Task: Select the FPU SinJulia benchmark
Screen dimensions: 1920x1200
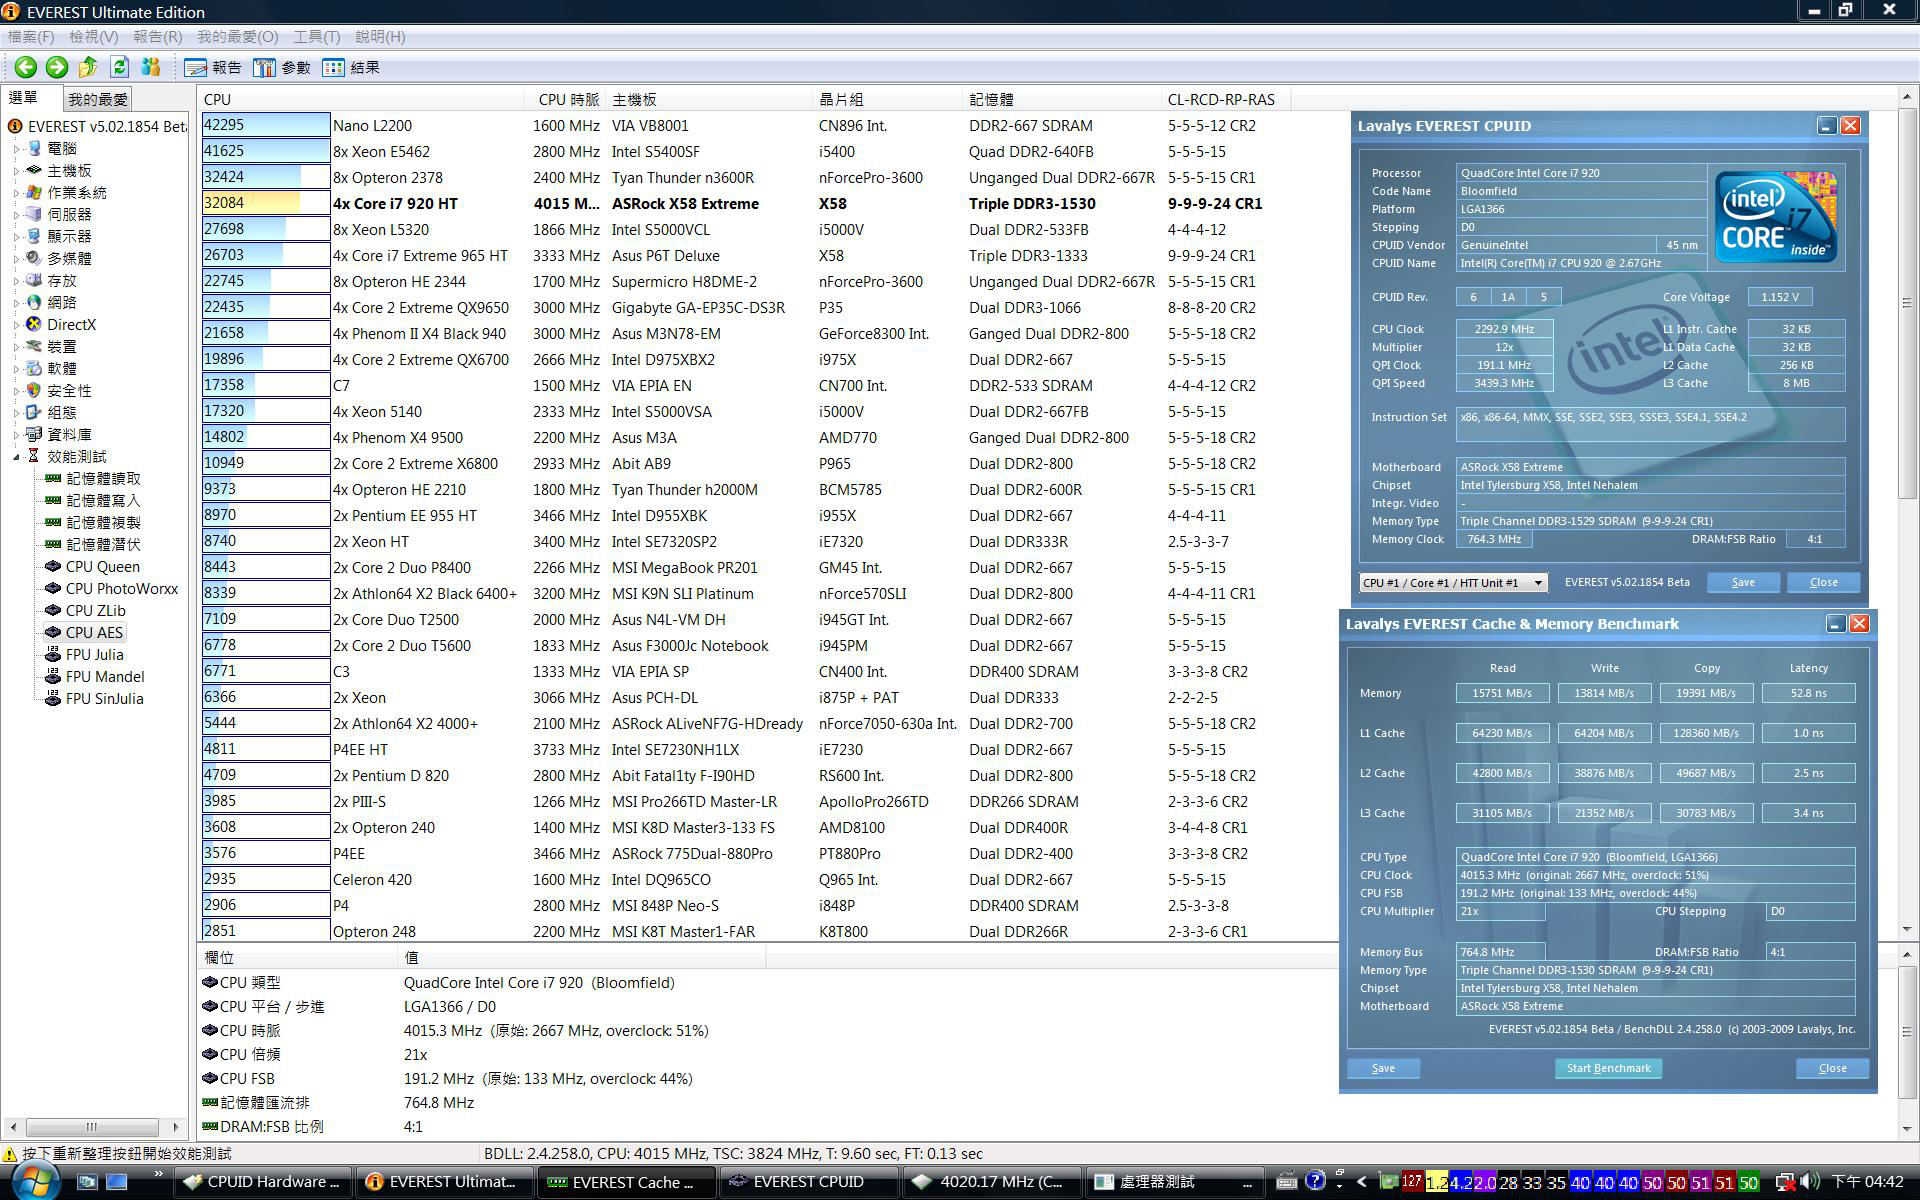Action: (104, 698)
